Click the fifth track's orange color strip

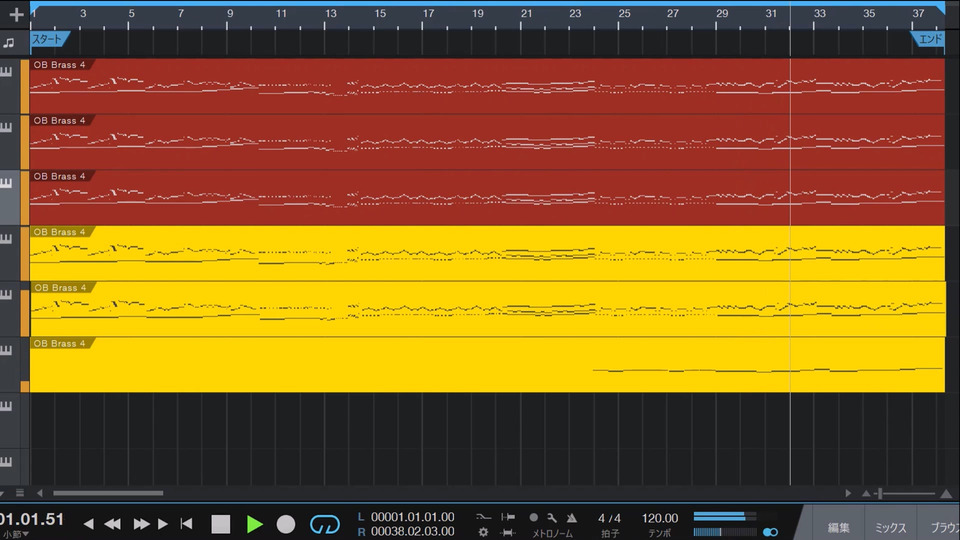pyautogui.click(x=25, y=313)
